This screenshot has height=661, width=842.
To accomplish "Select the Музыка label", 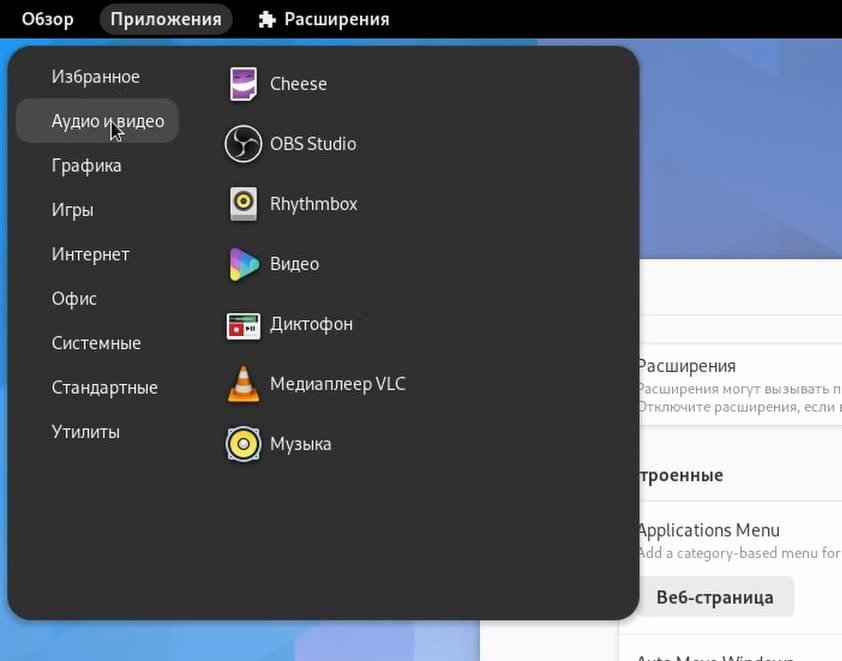I will pos(301,444).
